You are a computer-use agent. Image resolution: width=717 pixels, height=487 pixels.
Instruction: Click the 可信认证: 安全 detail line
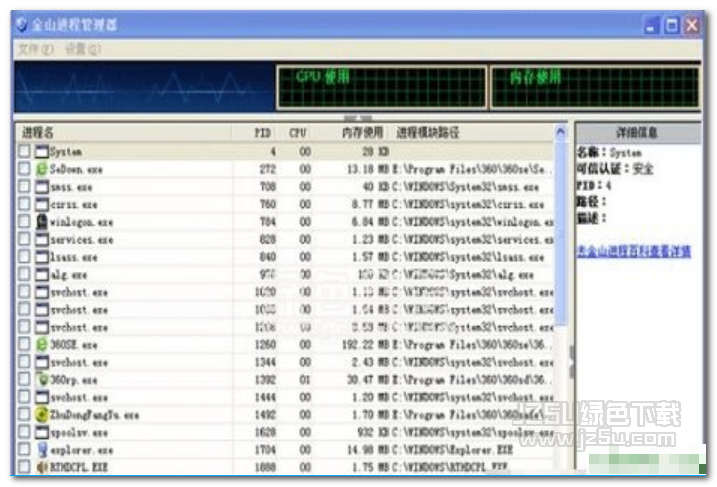point(615,169)
